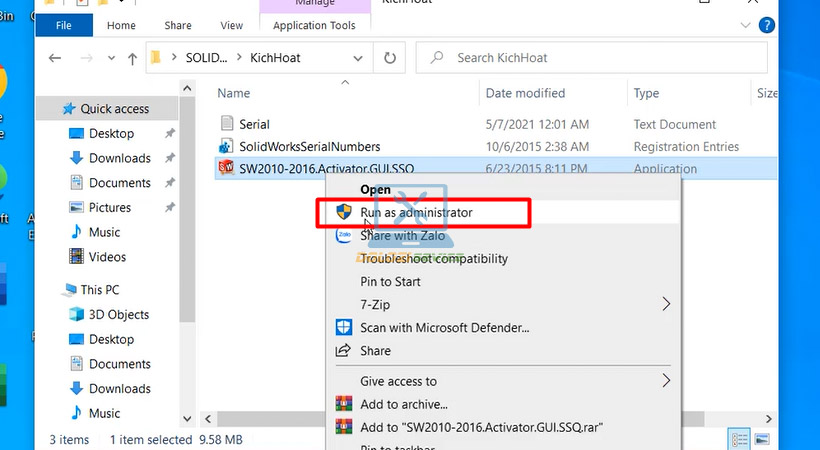Open the Share ribbon tab
This screenshot has height=450, width=820.
pyautogui.click(x=178, y=25)
